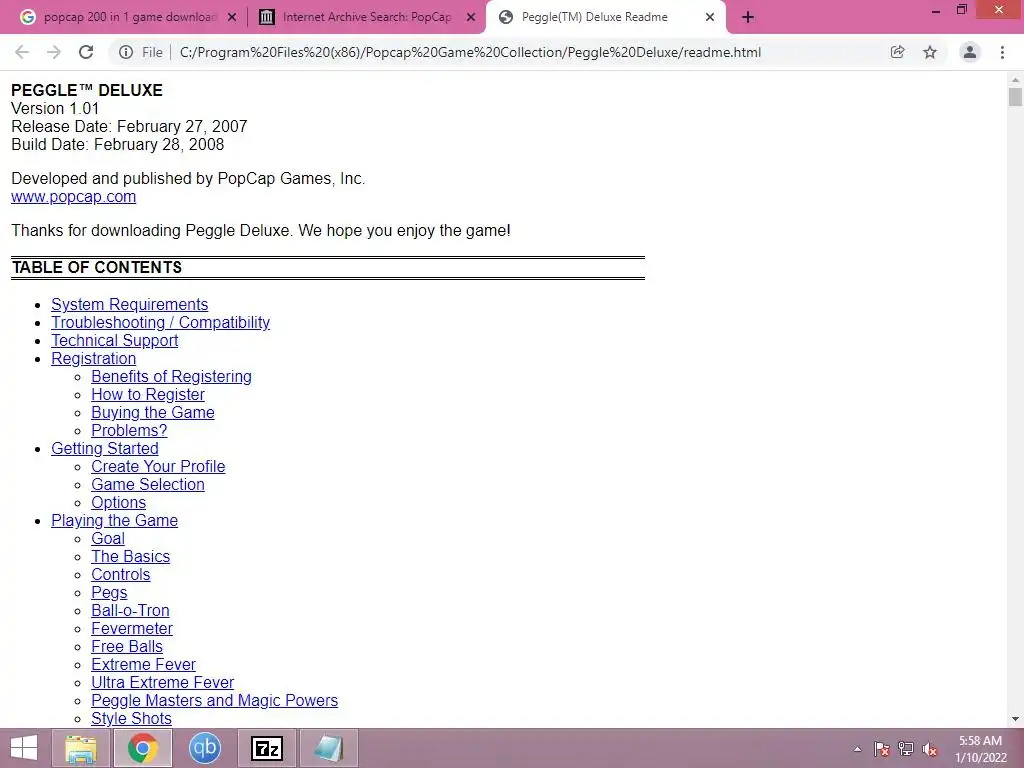1024x768 pixels.
Task: Open the Windows Start menu
Action: coord(24,748)
